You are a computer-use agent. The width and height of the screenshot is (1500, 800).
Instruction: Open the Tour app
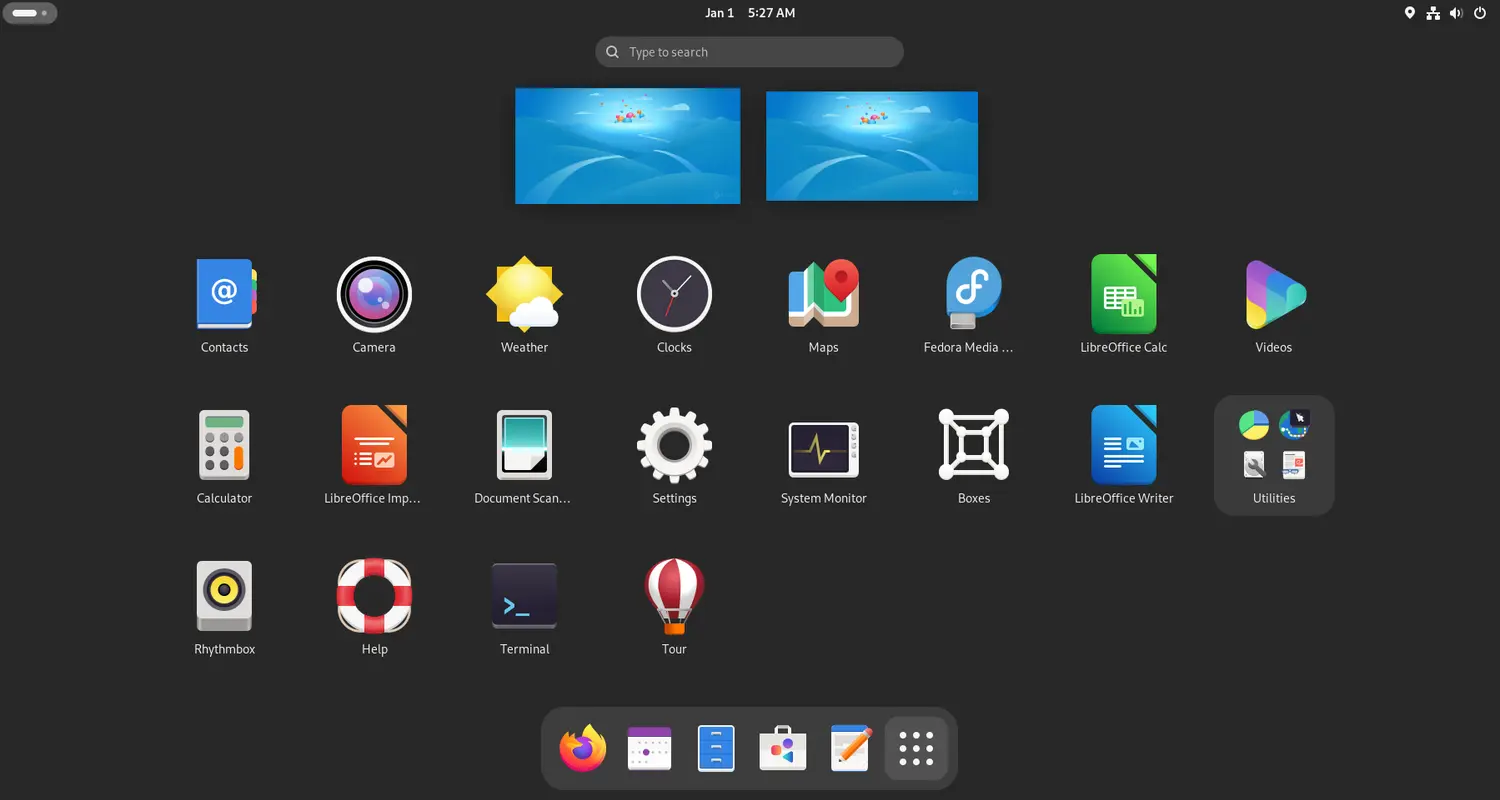(x=674, y=596)
